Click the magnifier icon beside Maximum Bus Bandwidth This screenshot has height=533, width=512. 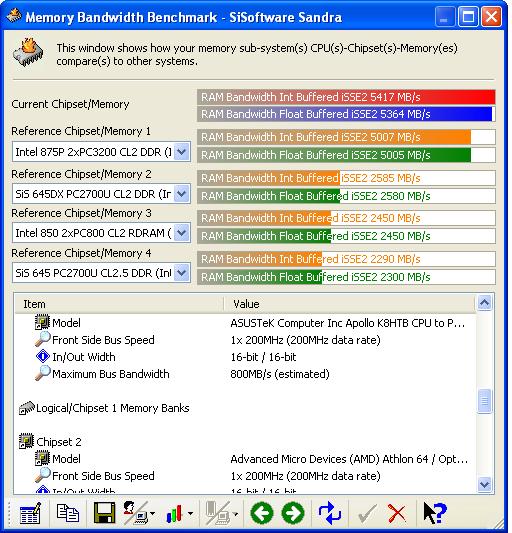pos(43,373)
